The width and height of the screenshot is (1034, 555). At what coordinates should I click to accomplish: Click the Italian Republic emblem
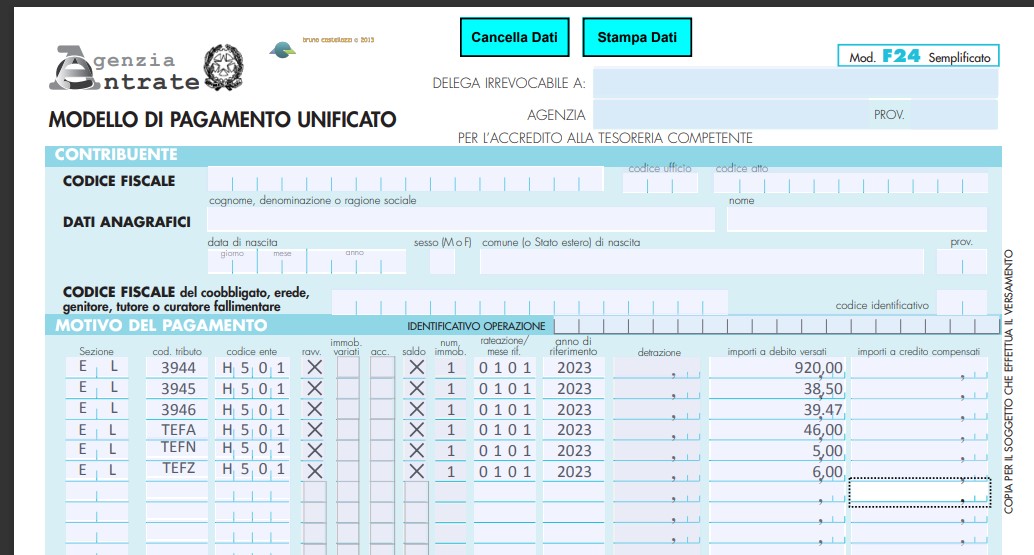[x=222, y=68]
